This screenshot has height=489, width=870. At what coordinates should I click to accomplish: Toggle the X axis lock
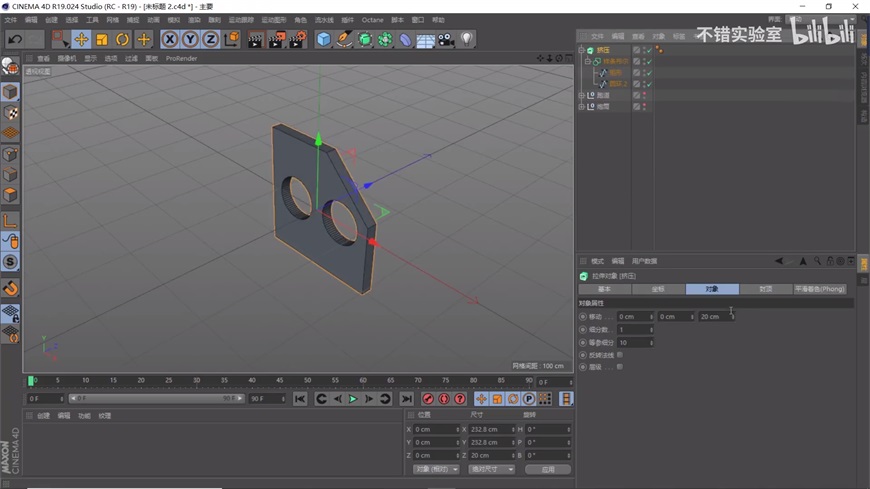point(170,40)
